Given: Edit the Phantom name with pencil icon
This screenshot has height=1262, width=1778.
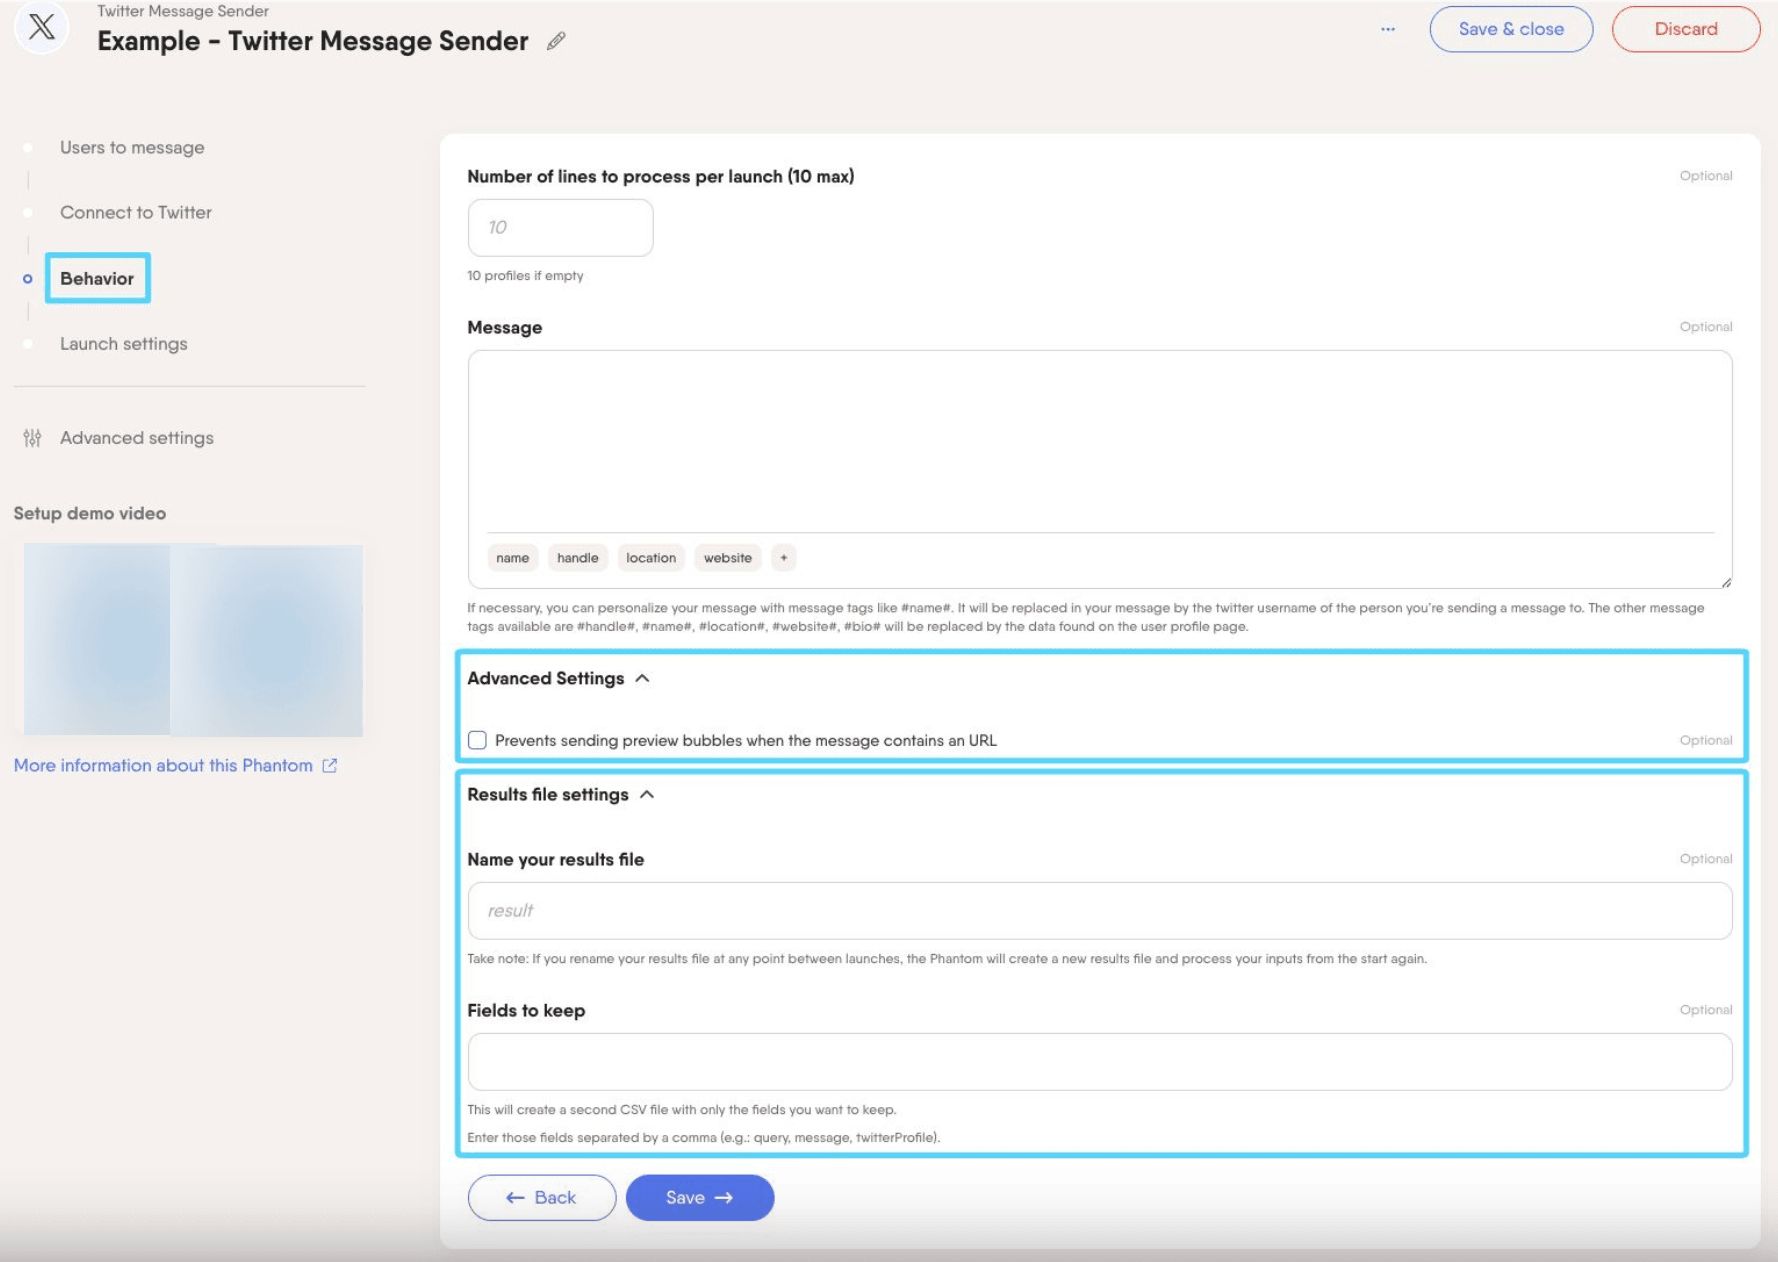Looking at the screenshot, I should tap(556, 41).
